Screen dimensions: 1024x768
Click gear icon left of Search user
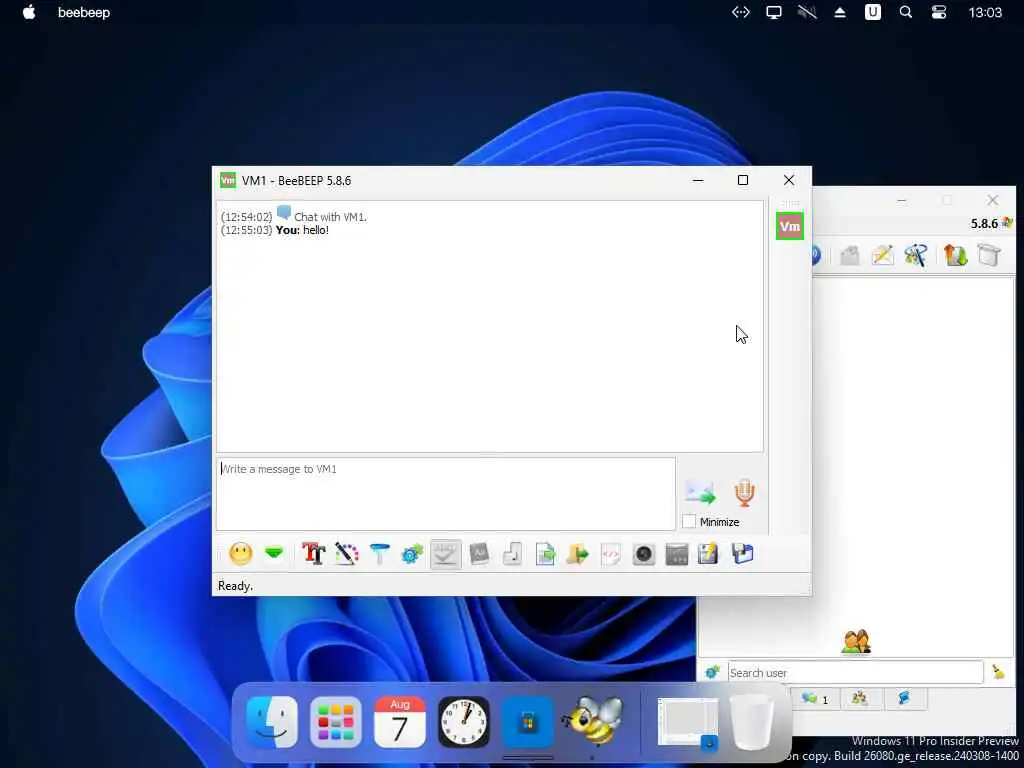712,672
